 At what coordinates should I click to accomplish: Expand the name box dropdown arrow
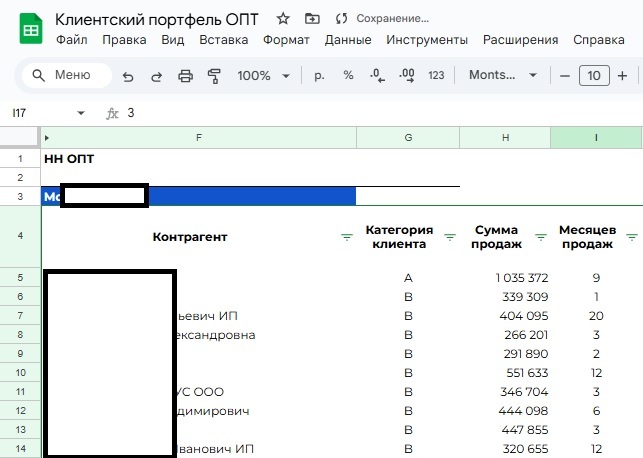[x=81, y=114]
